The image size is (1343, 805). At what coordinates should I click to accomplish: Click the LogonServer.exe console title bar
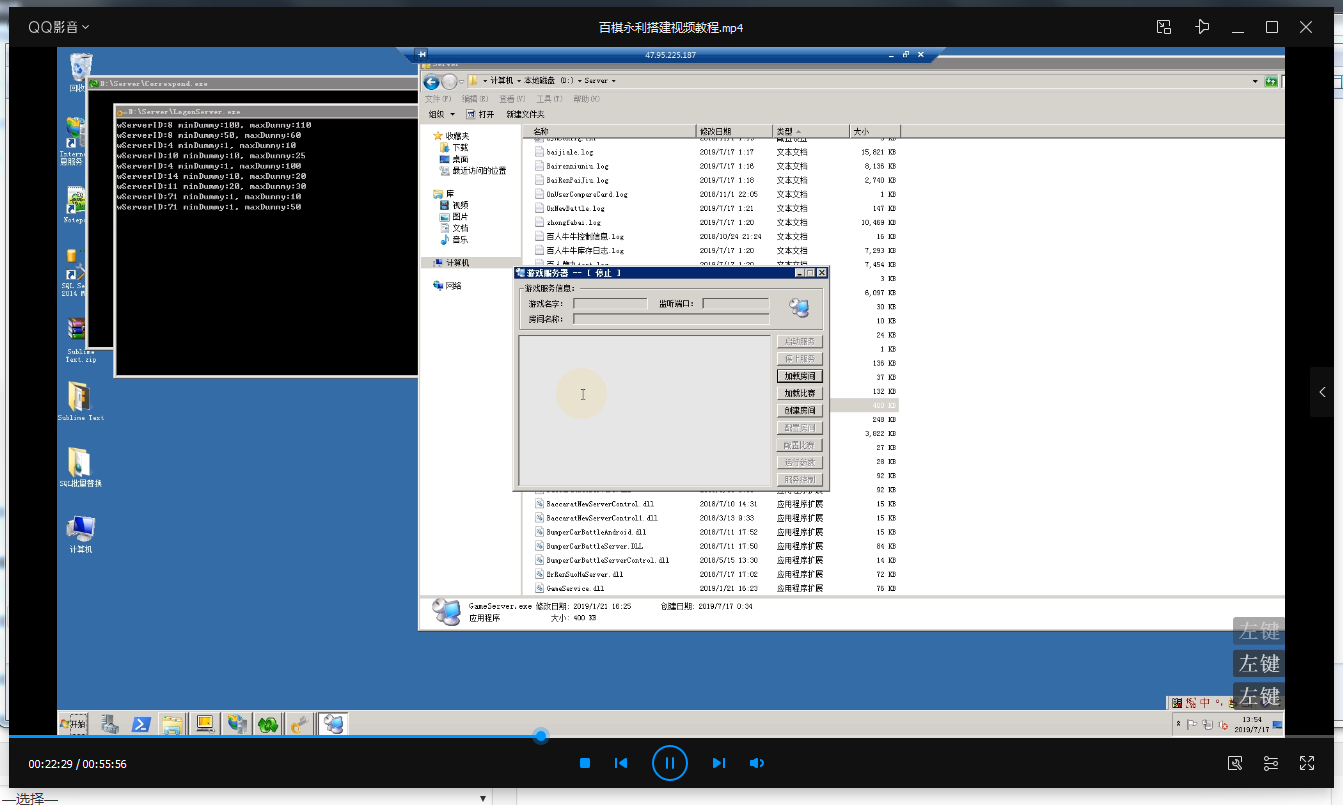pyautogui.click(x=265, y=111)
